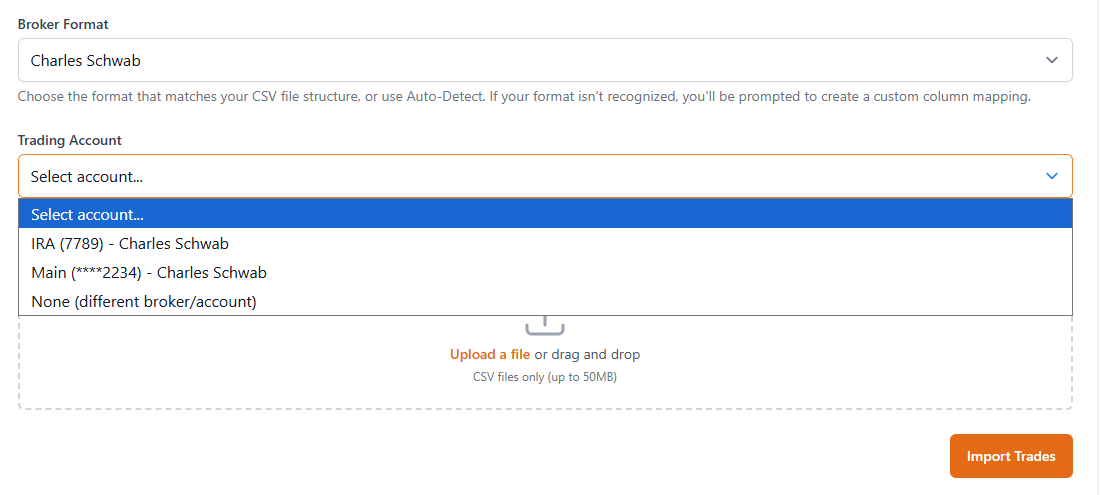1100x495 pixels.
Task: Click blank space left of Import Trades button
Action: [600, 456]
